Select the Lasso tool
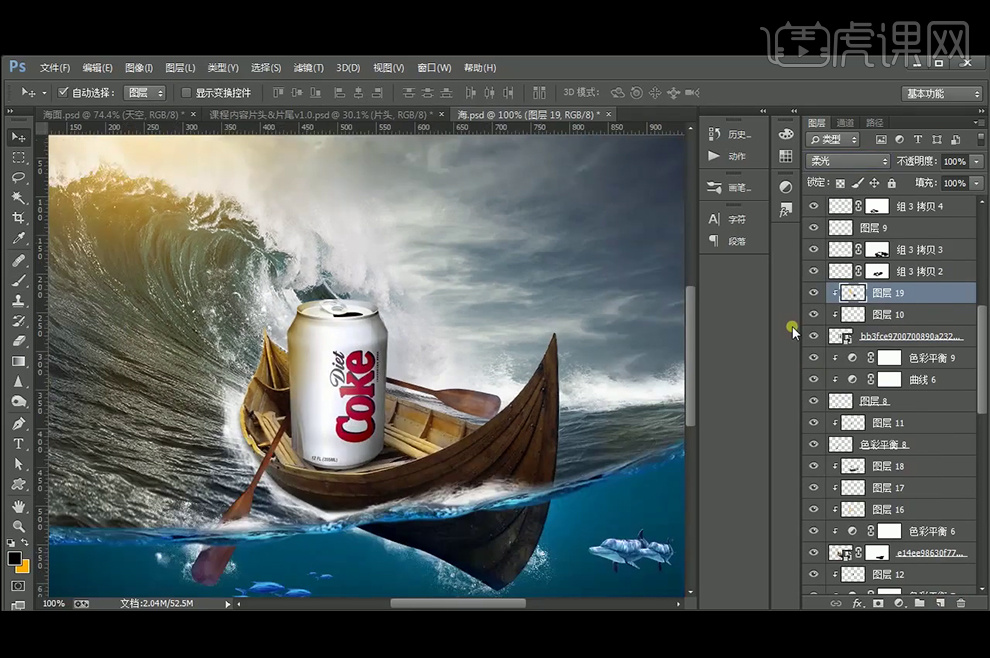The width and height of the screenshot is (990, 658). [x=18, y=178]
